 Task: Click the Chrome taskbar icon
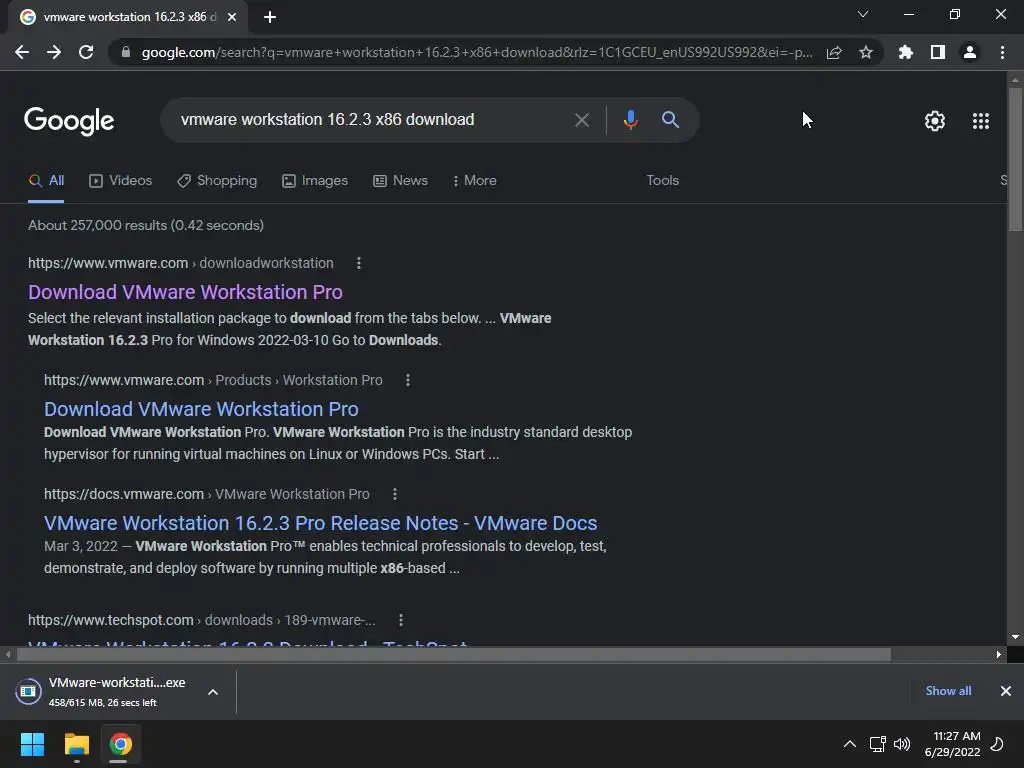(121, 744)
